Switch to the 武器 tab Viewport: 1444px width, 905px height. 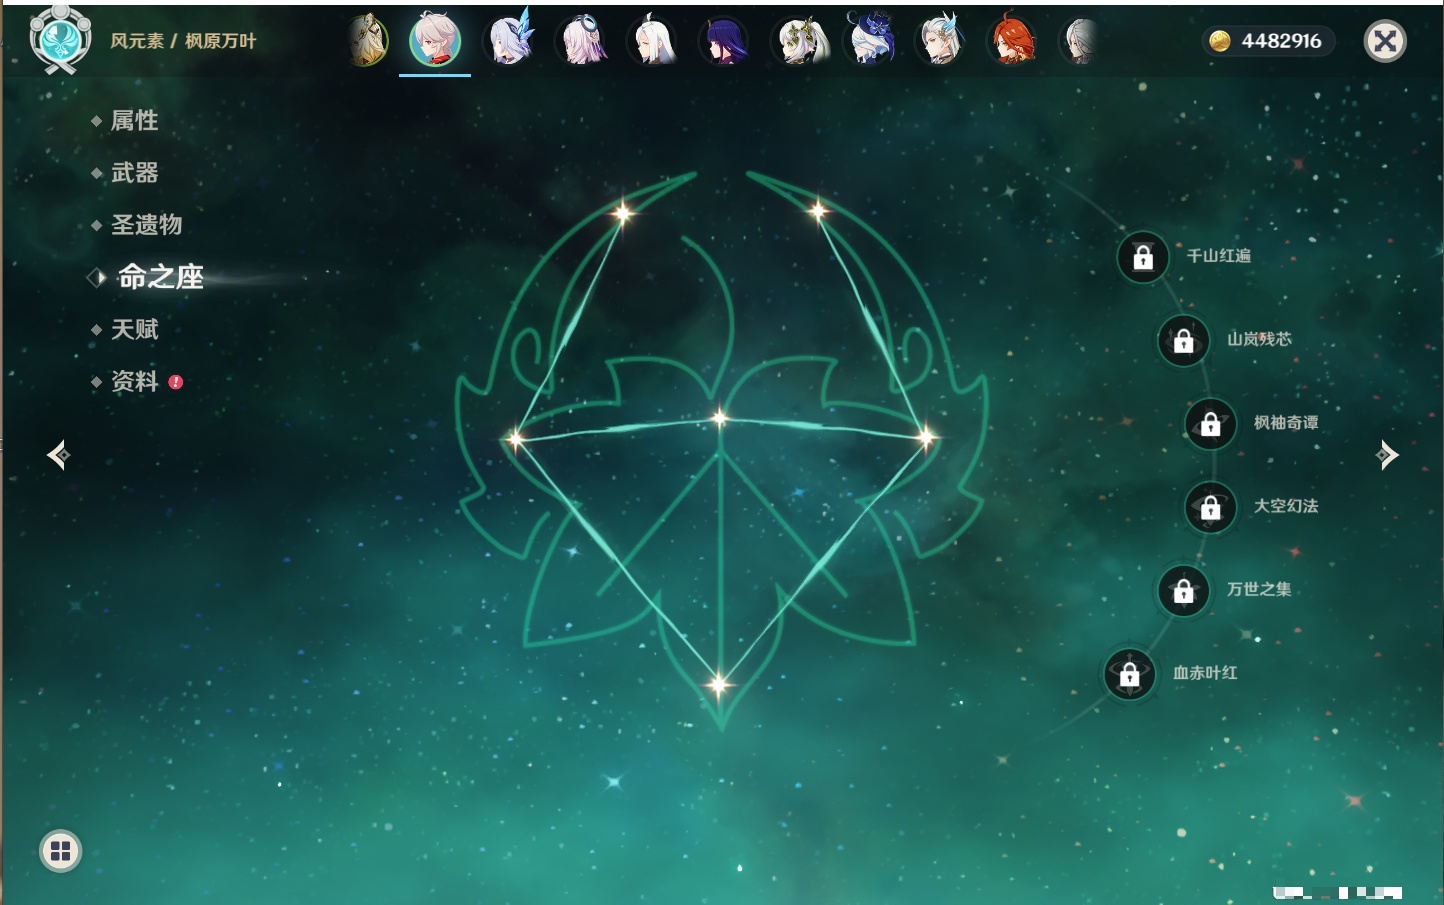click(134, 173)
